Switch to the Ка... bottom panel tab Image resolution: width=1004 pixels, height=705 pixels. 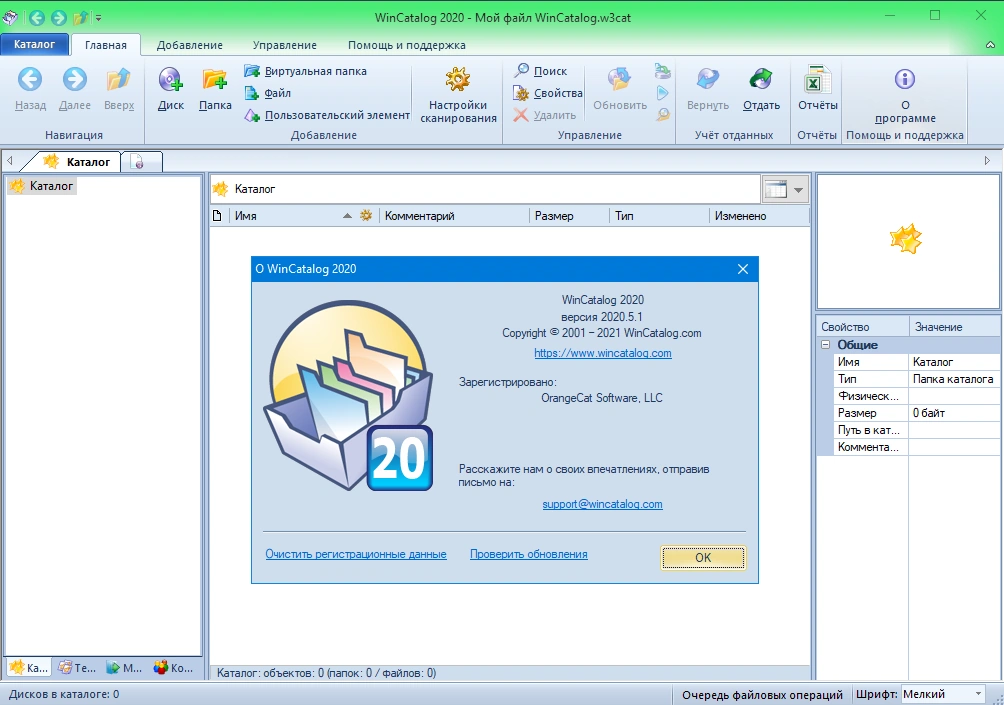pos(29,668)
